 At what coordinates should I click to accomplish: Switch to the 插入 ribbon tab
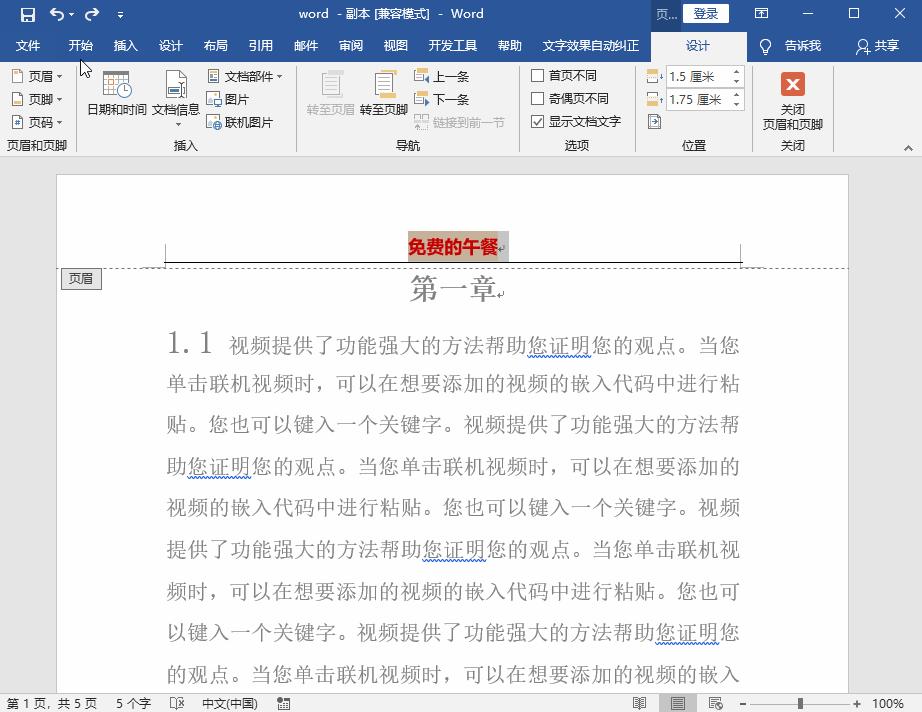(125, 45)
